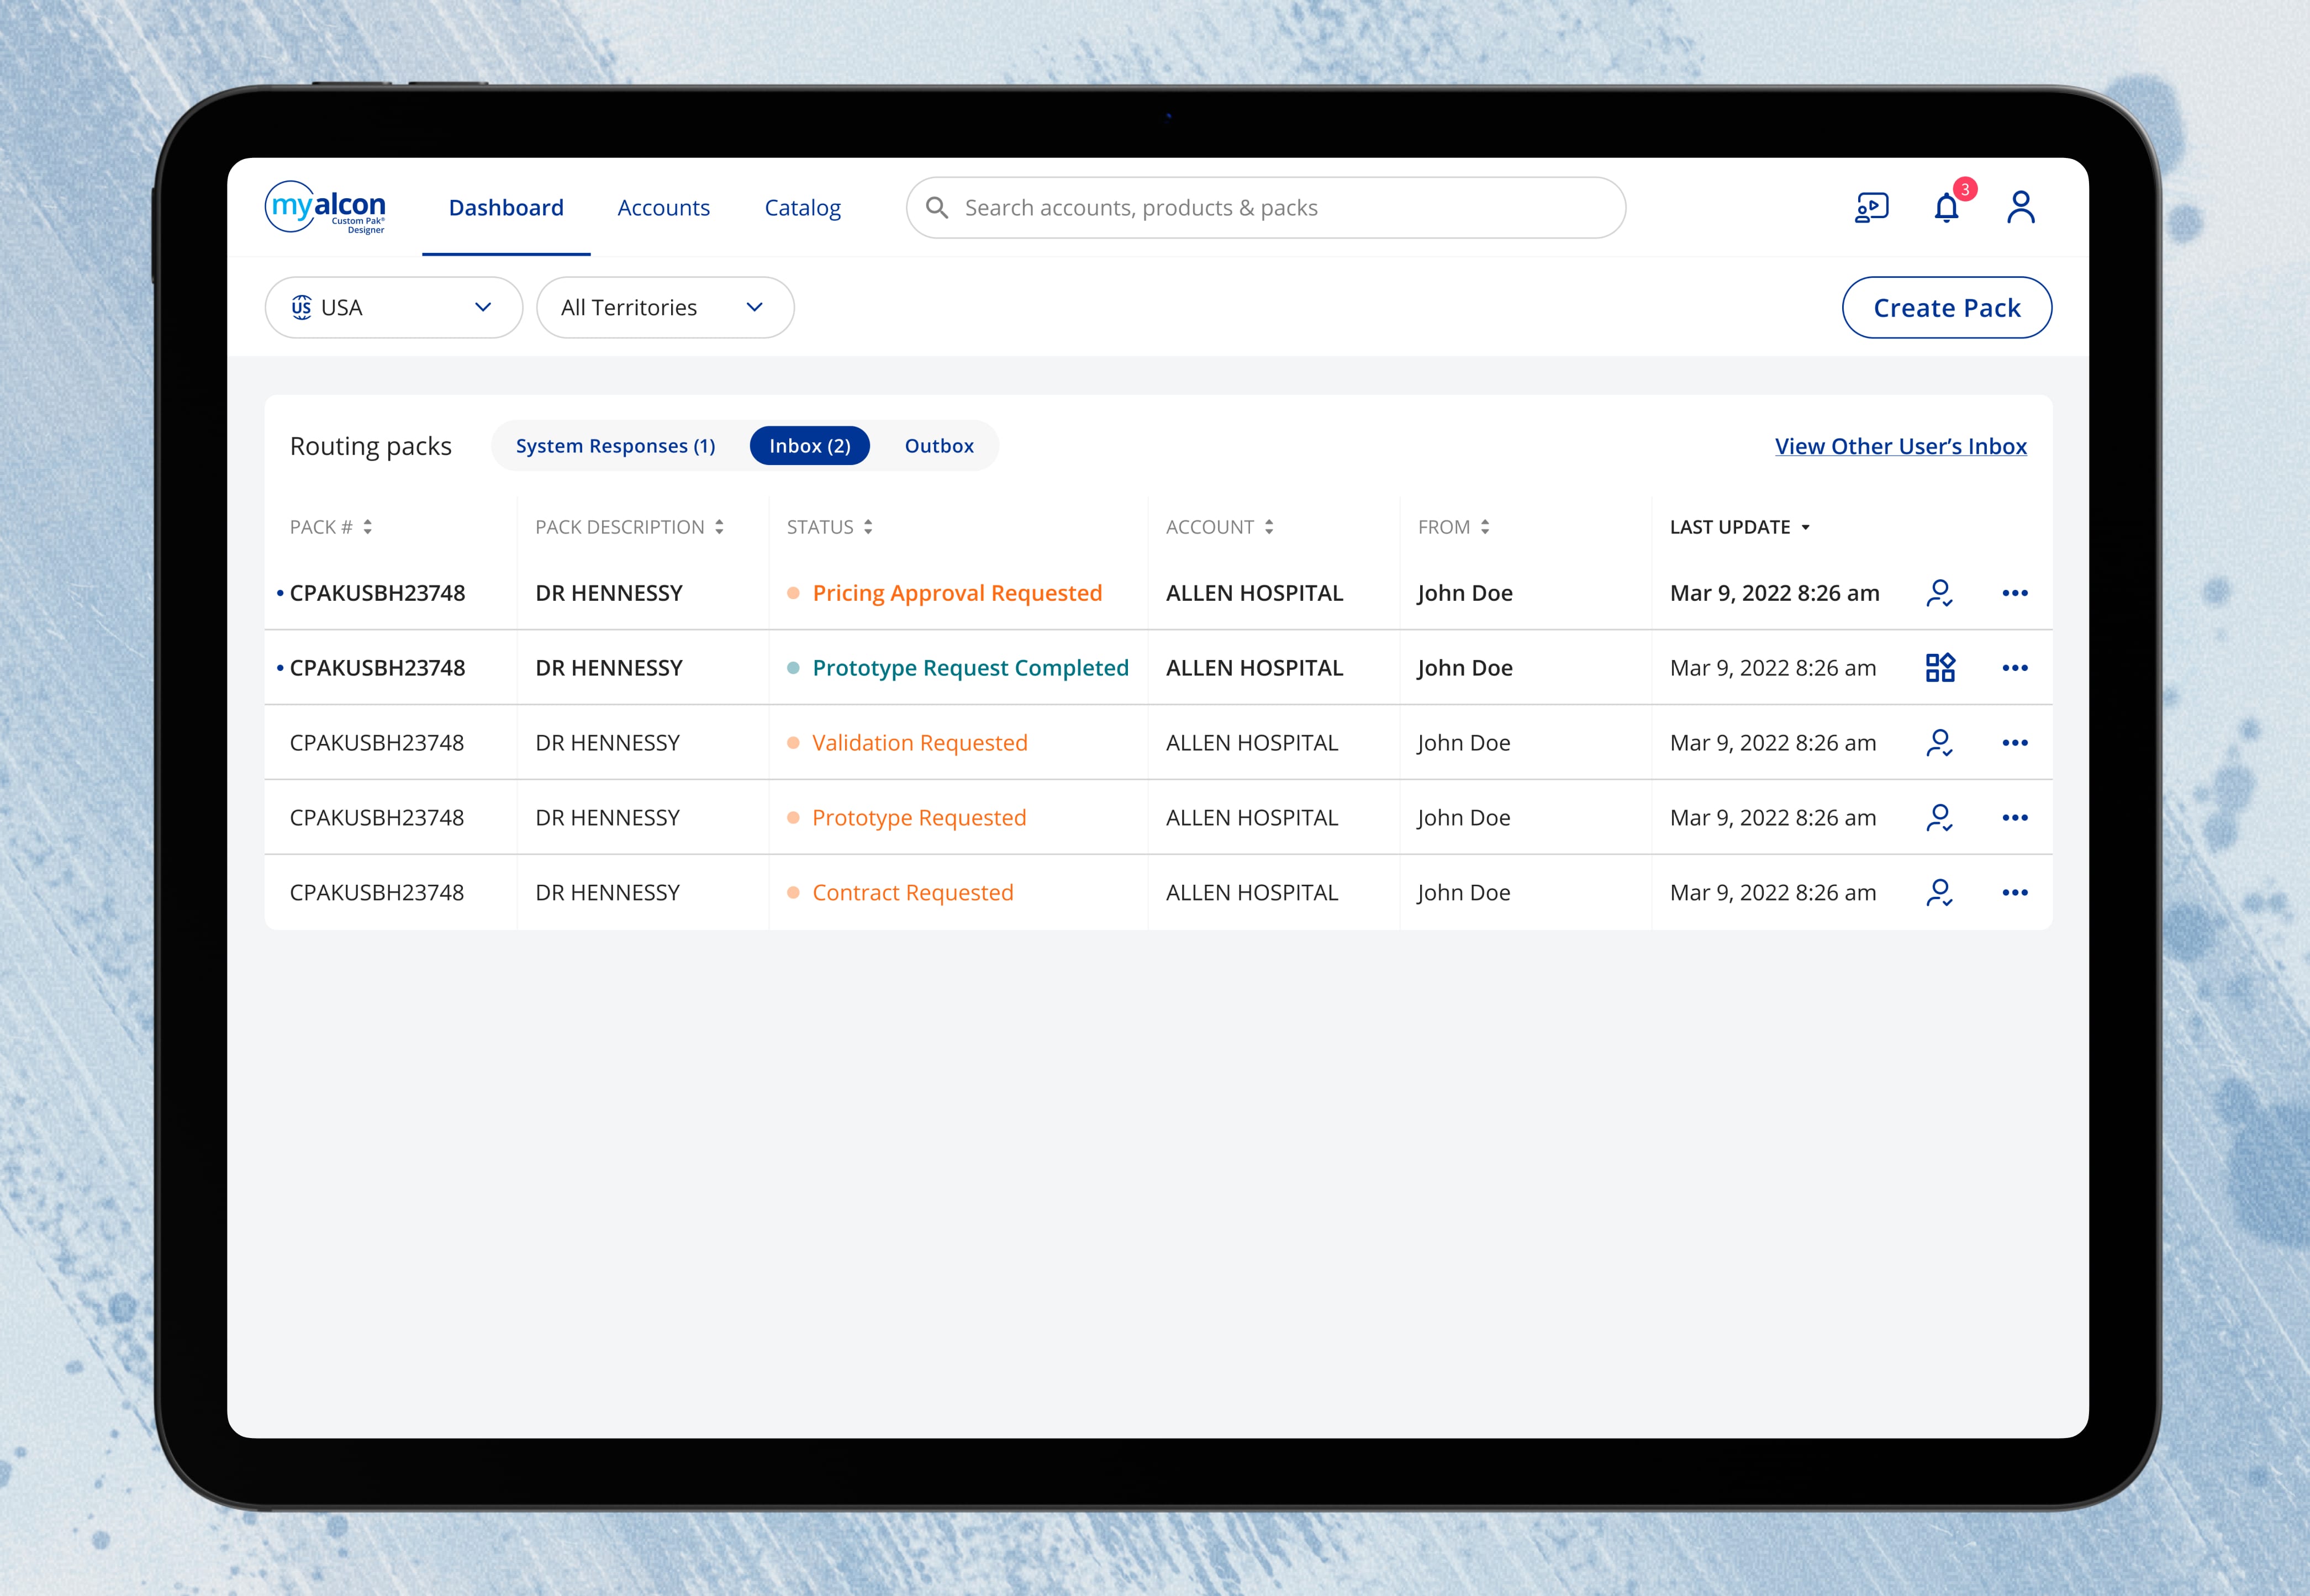Click the date in Contract Requested row
2310x1596 pixels.
1773,892
